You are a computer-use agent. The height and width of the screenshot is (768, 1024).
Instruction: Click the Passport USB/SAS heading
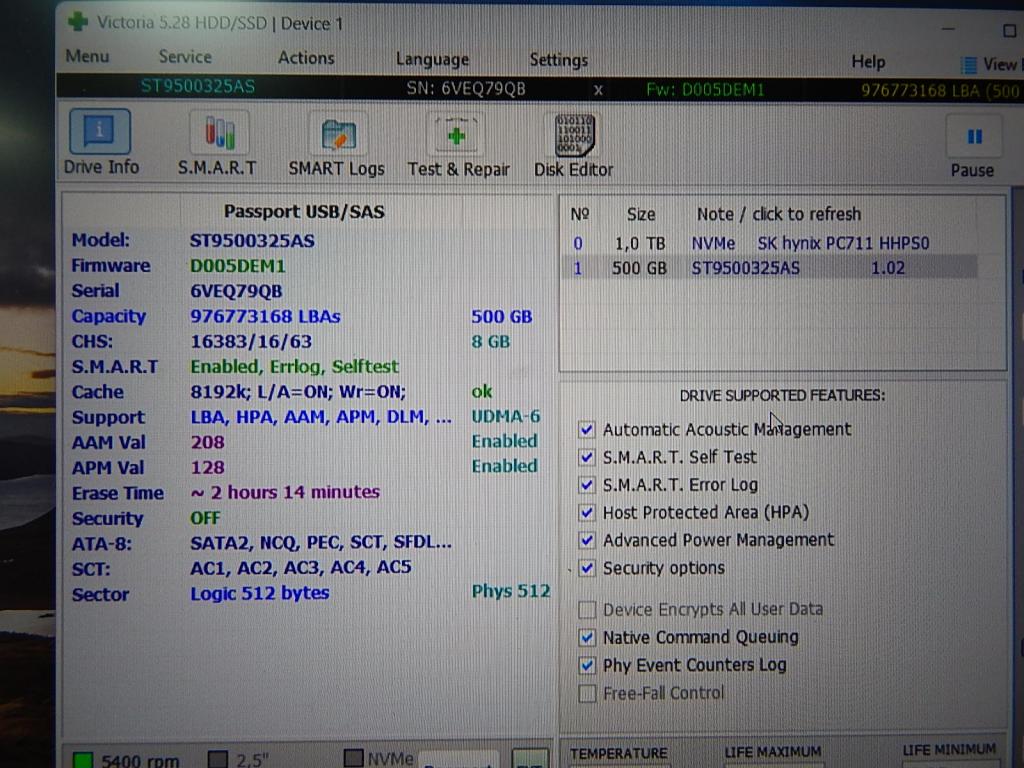(304, 212)
